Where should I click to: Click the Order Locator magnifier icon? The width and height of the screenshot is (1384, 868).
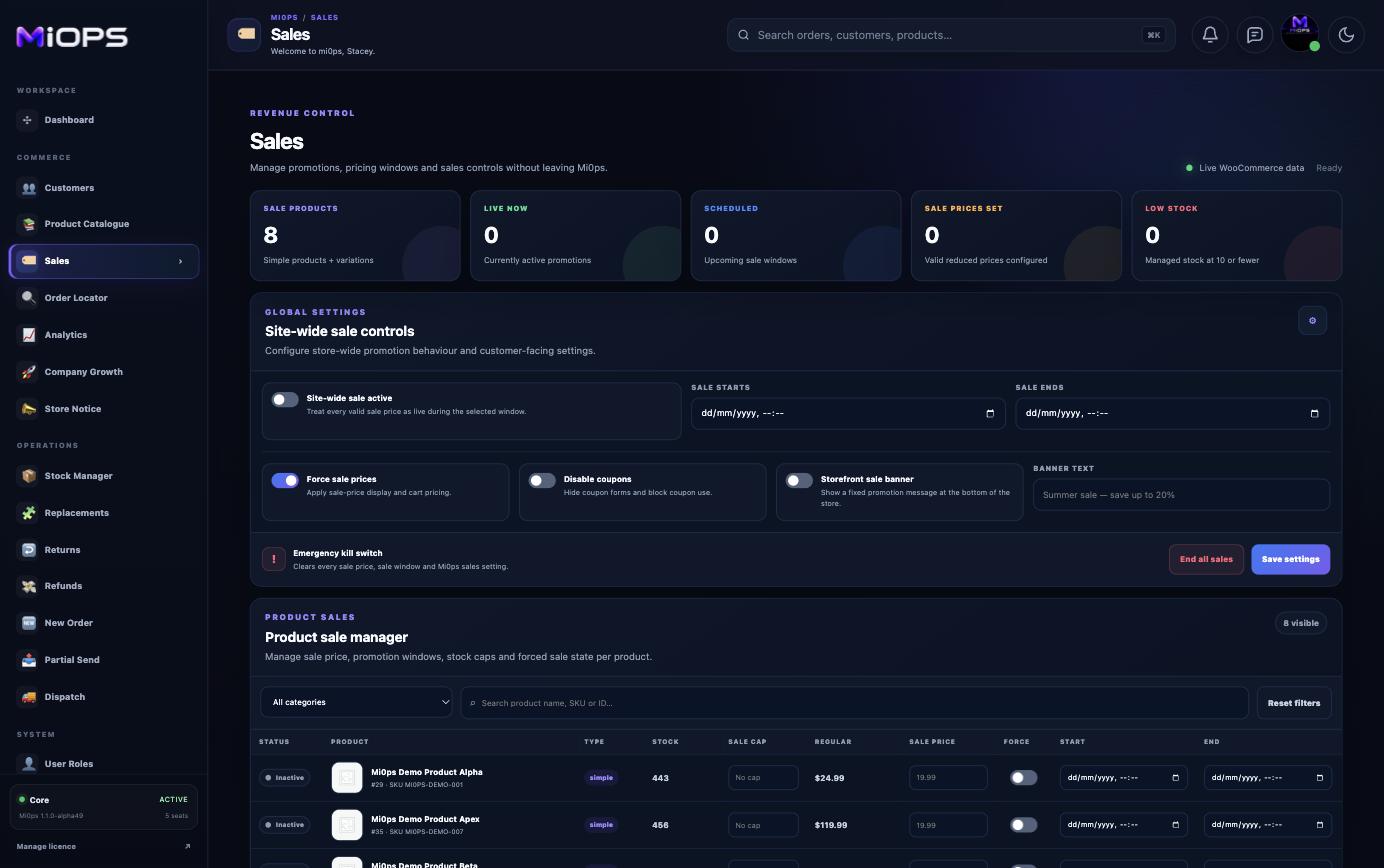[x=28, y=298]
